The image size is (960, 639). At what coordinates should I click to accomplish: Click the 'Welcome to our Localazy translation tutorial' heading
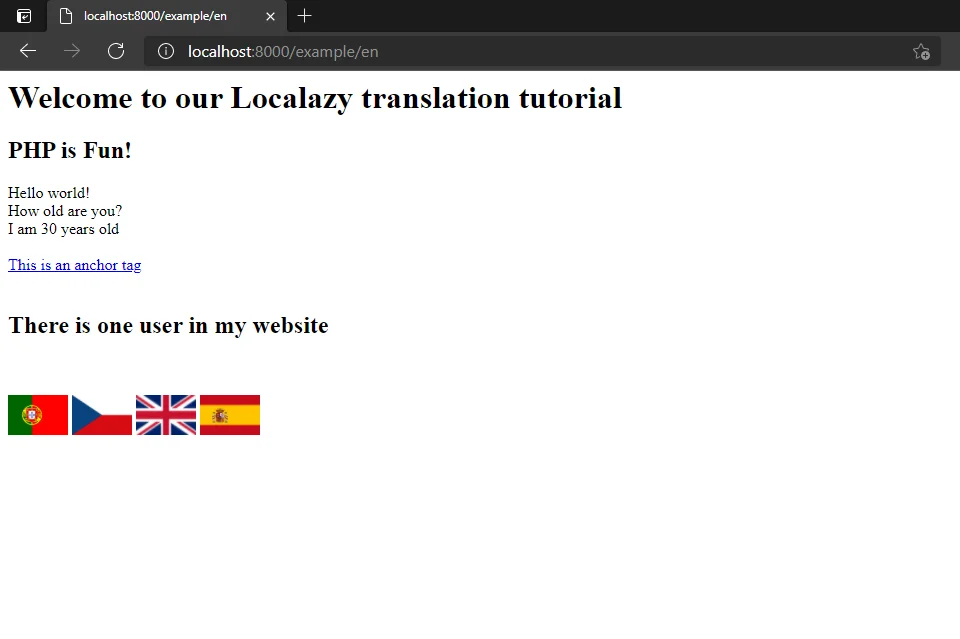coord(314,97)
